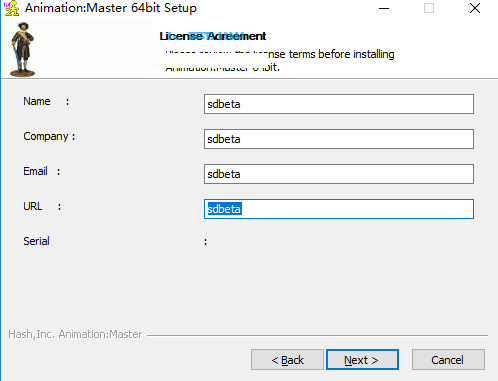
Task: Continue with the Next button
Action: point(362,360)
